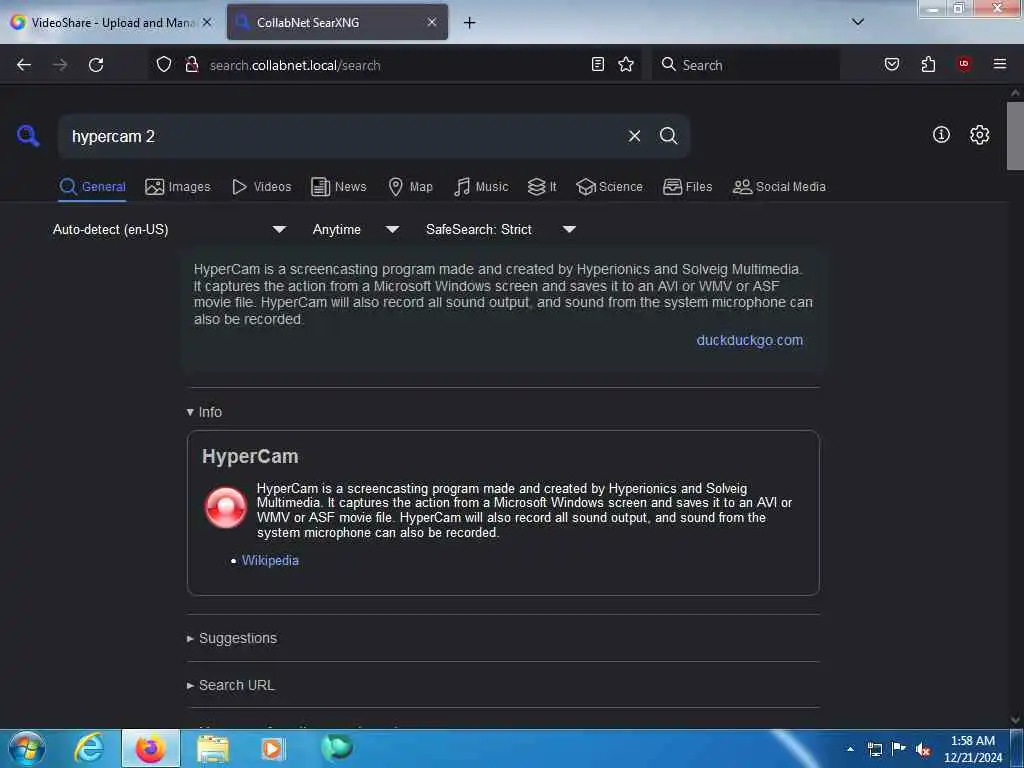Image resolution: width=1024 pixels, height=768 pixels.
Task: Open Windows Media Player taskbar icon
Action: pyautogui.click(x=273, y=748)
